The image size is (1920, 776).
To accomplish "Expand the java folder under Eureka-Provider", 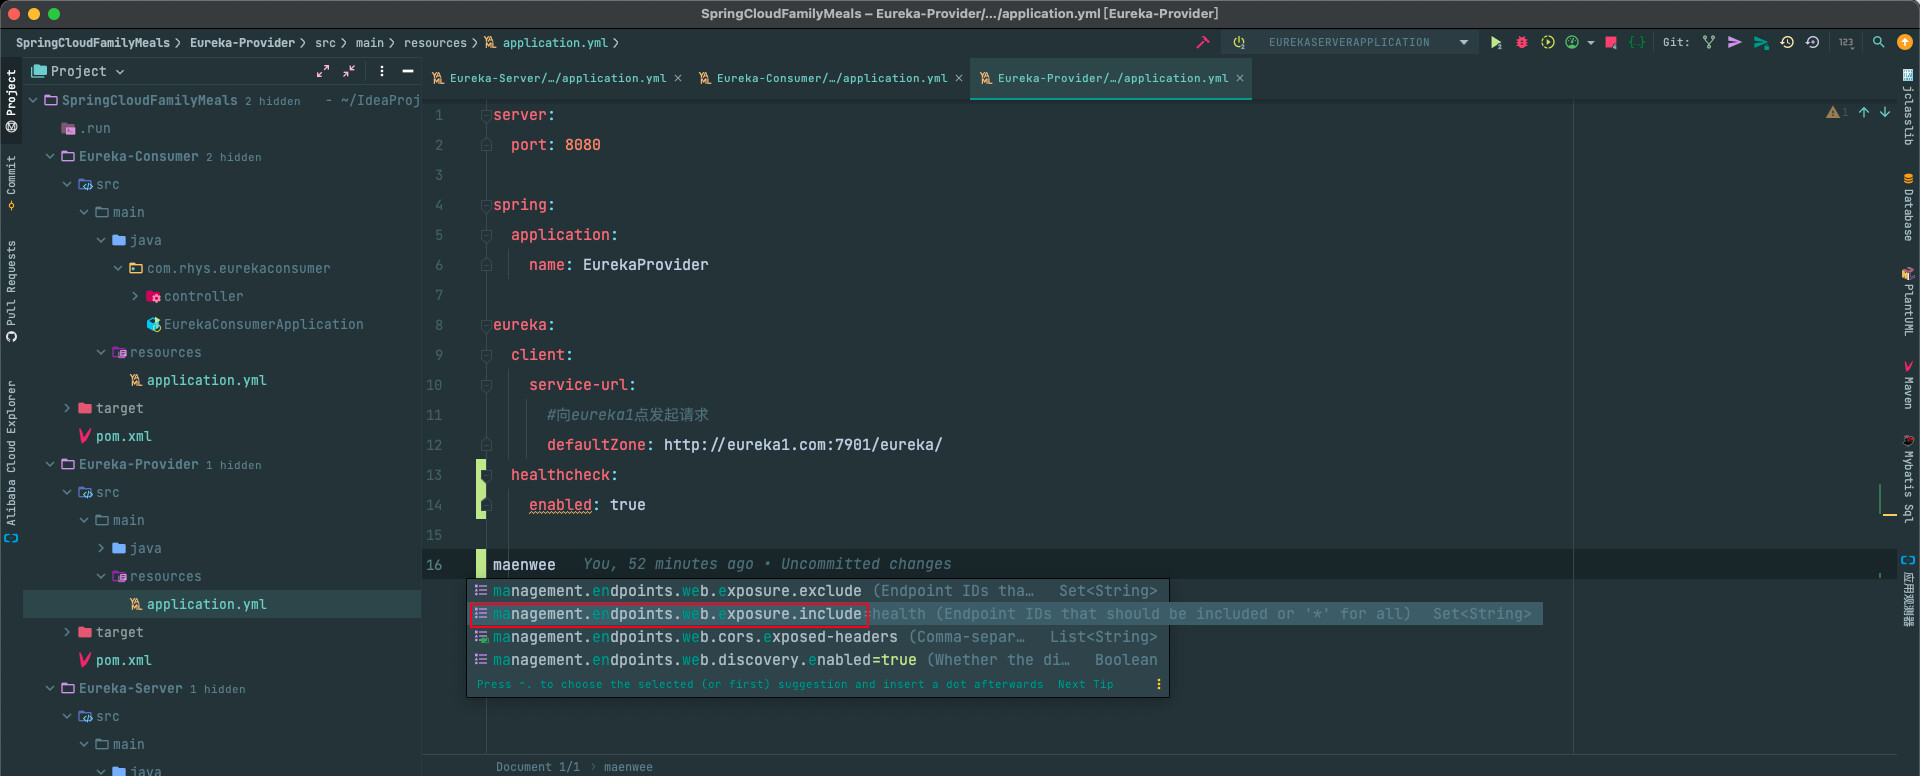I will [101, 548].
